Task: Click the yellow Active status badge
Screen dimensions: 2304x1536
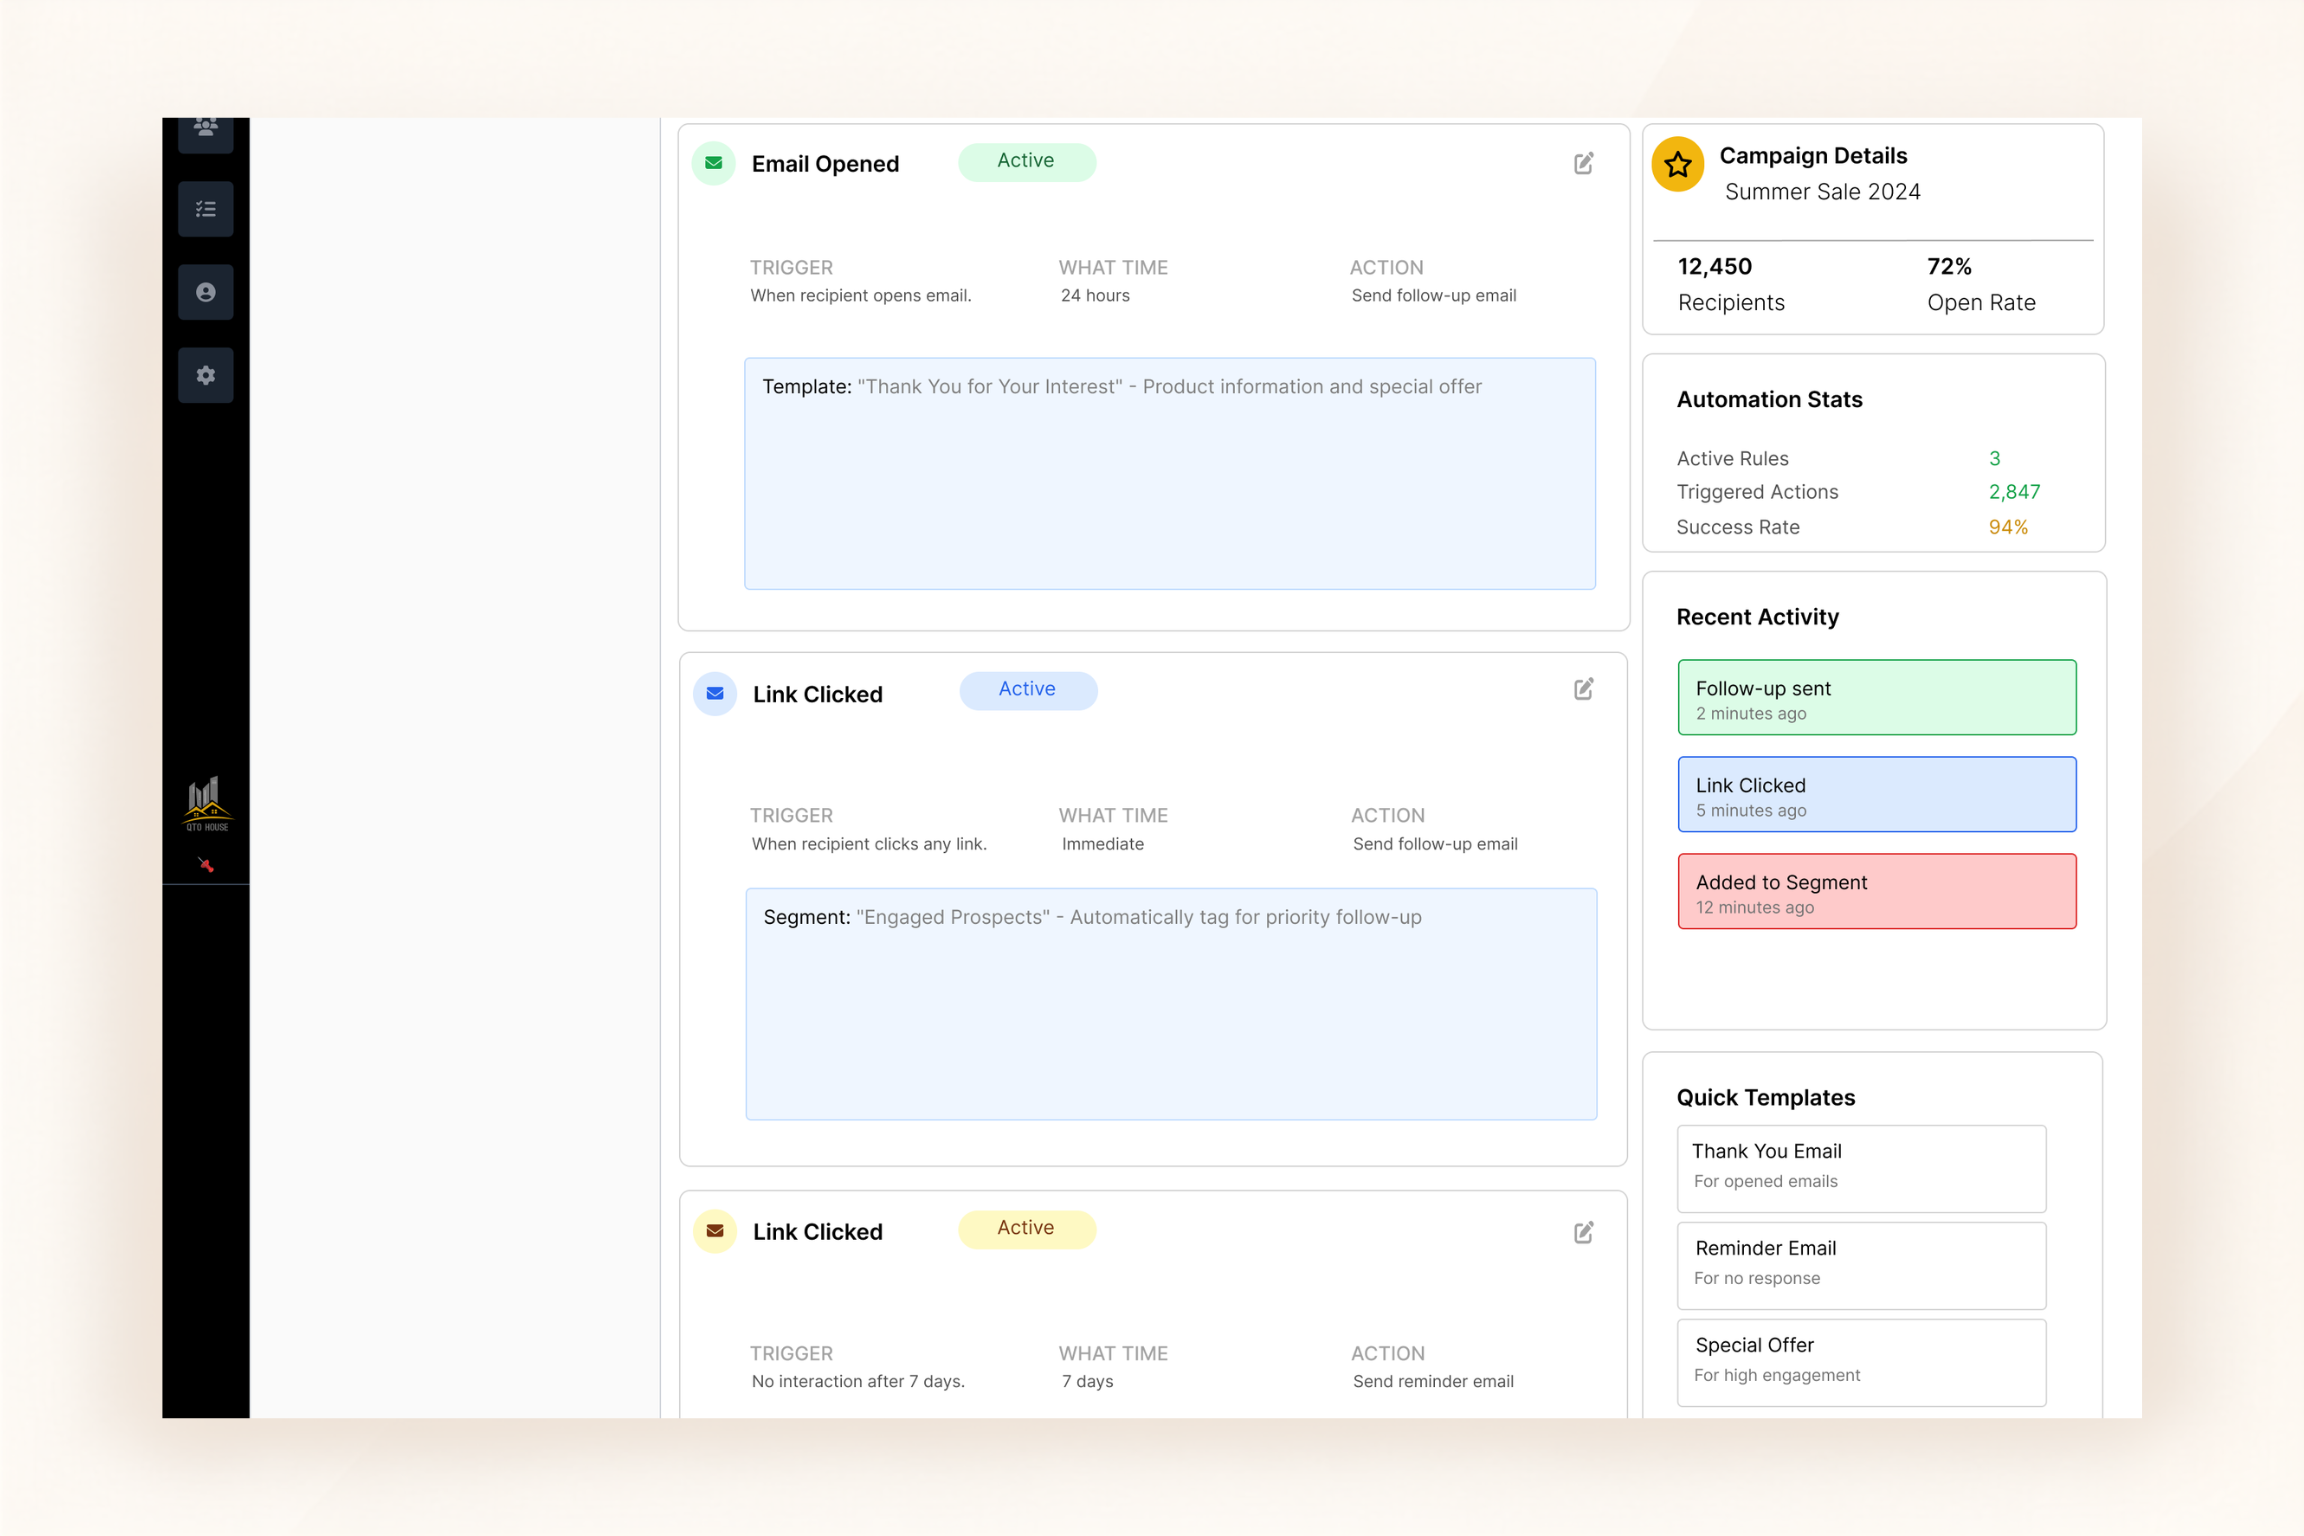Action: [x=1026, y=1228]
